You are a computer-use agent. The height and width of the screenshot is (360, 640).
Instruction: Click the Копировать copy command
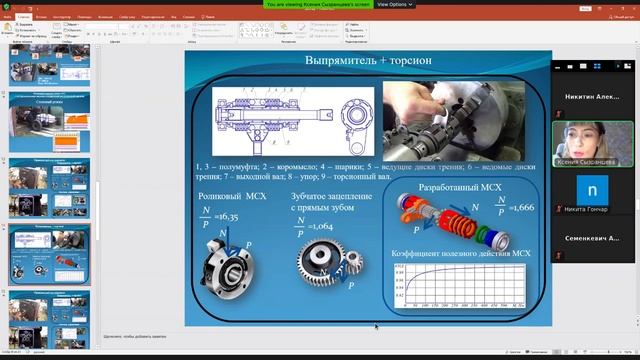pos(26,30)
